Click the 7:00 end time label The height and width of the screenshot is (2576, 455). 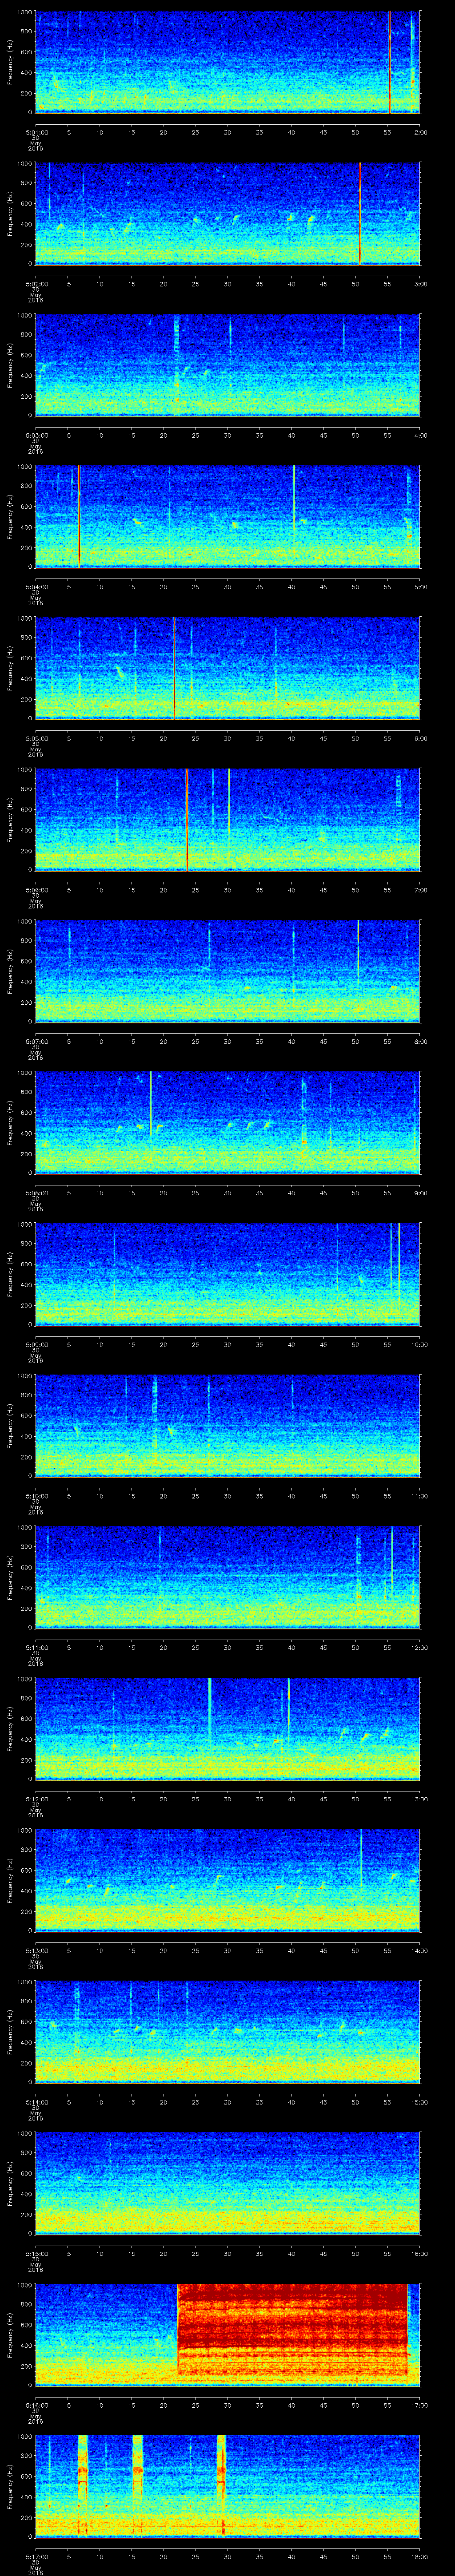click(420, 890)
